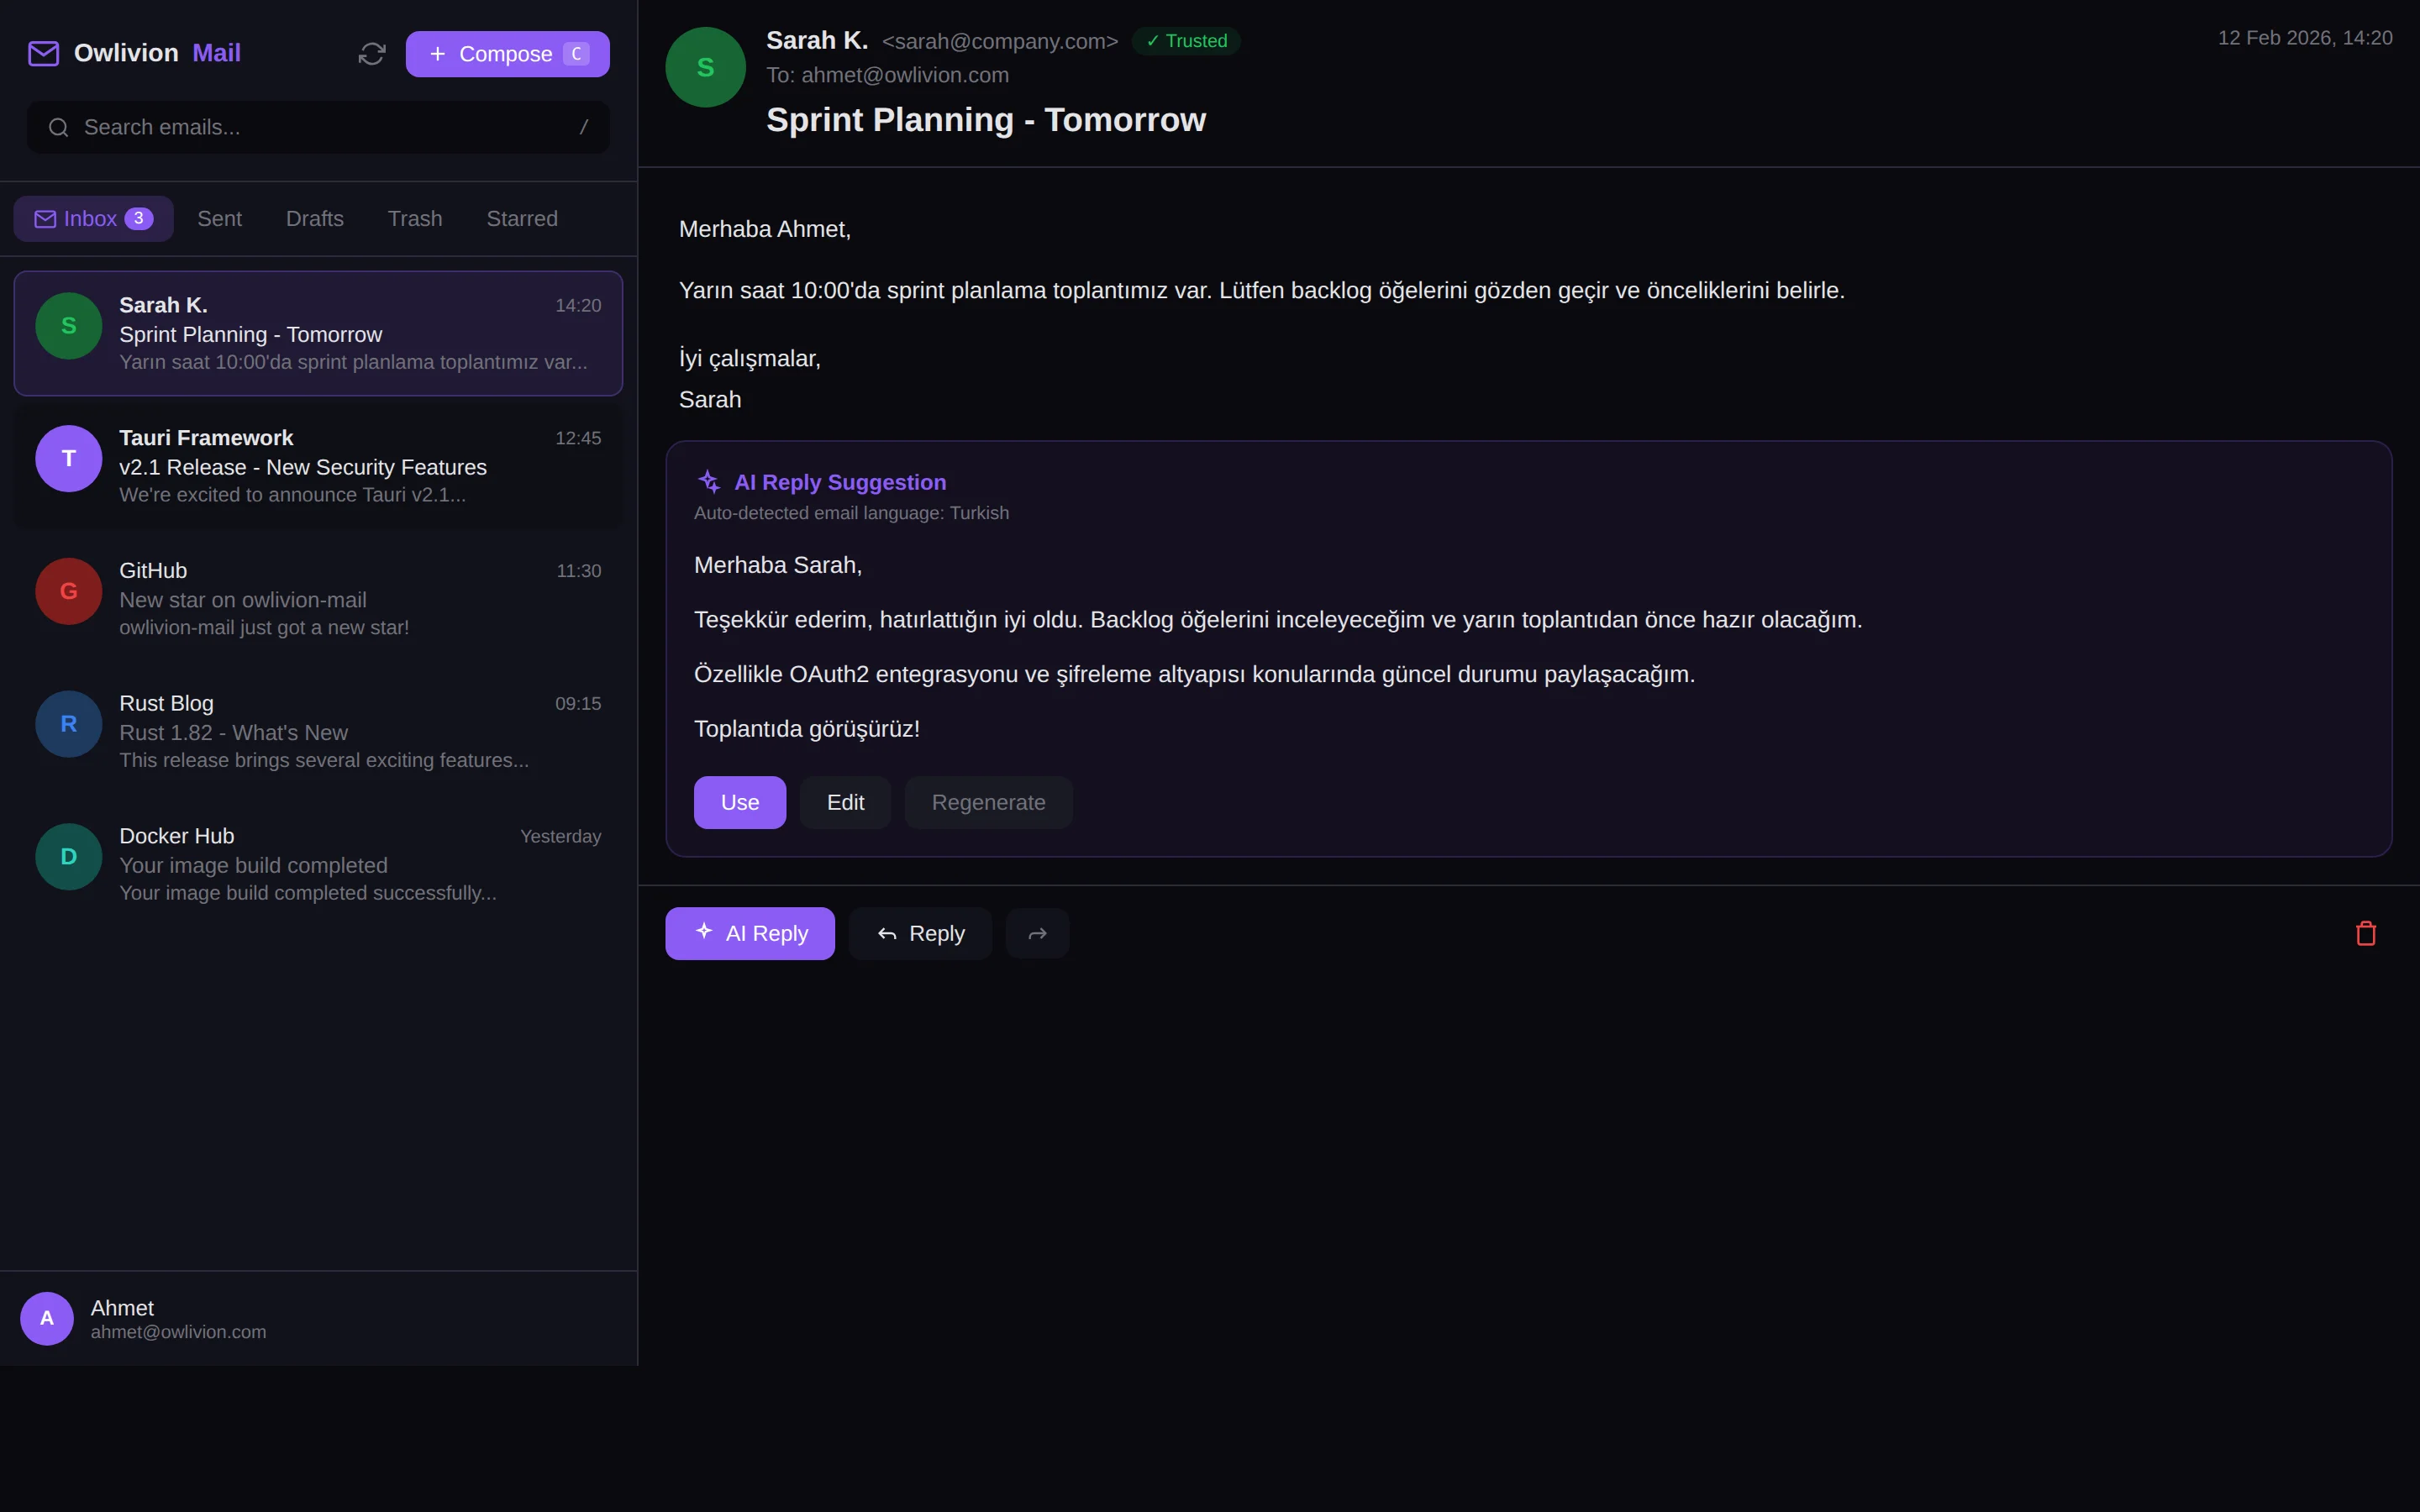Click the Docker Hub avatar in the inbox list
The height and width of the screenshot is (1512, 2420).
point(67,856)
